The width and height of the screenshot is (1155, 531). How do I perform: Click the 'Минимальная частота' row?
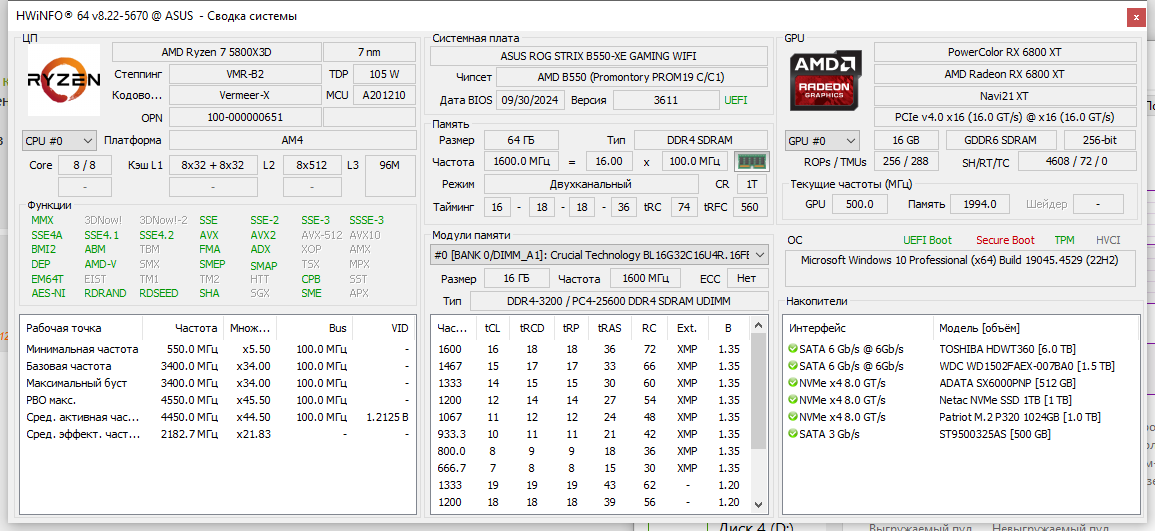coord(217,349)
